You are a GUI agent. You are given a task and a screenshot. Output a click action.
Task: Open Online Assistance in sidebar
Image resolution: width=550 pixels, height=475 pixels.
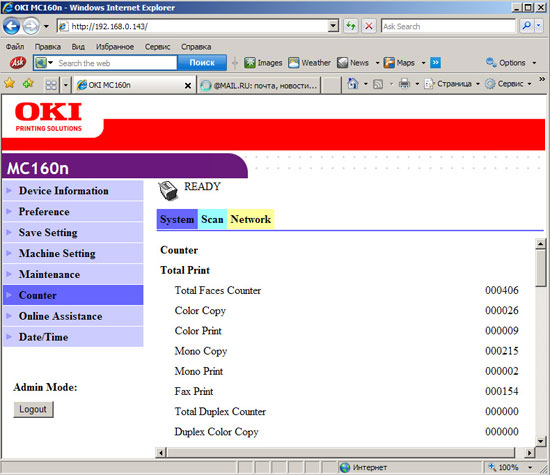[x=73, y=316]
